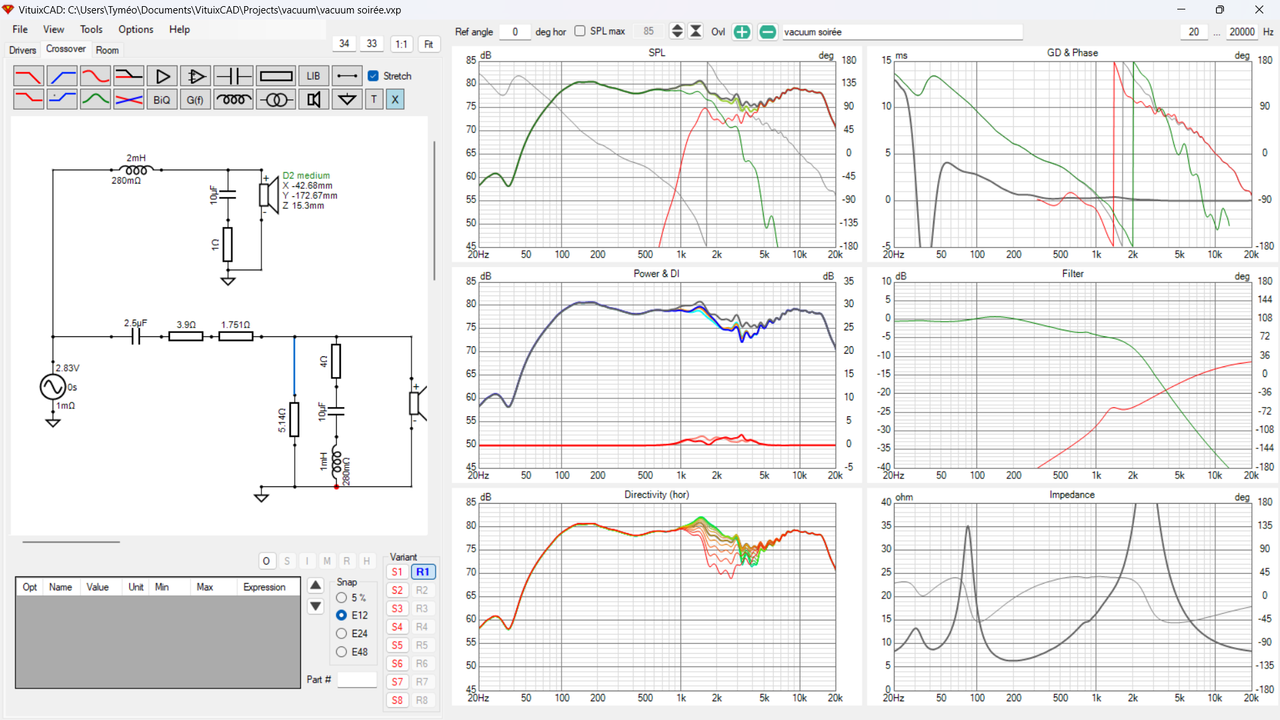Open the Help menu
Screen dimensions: 1280x720
point(180,29)
